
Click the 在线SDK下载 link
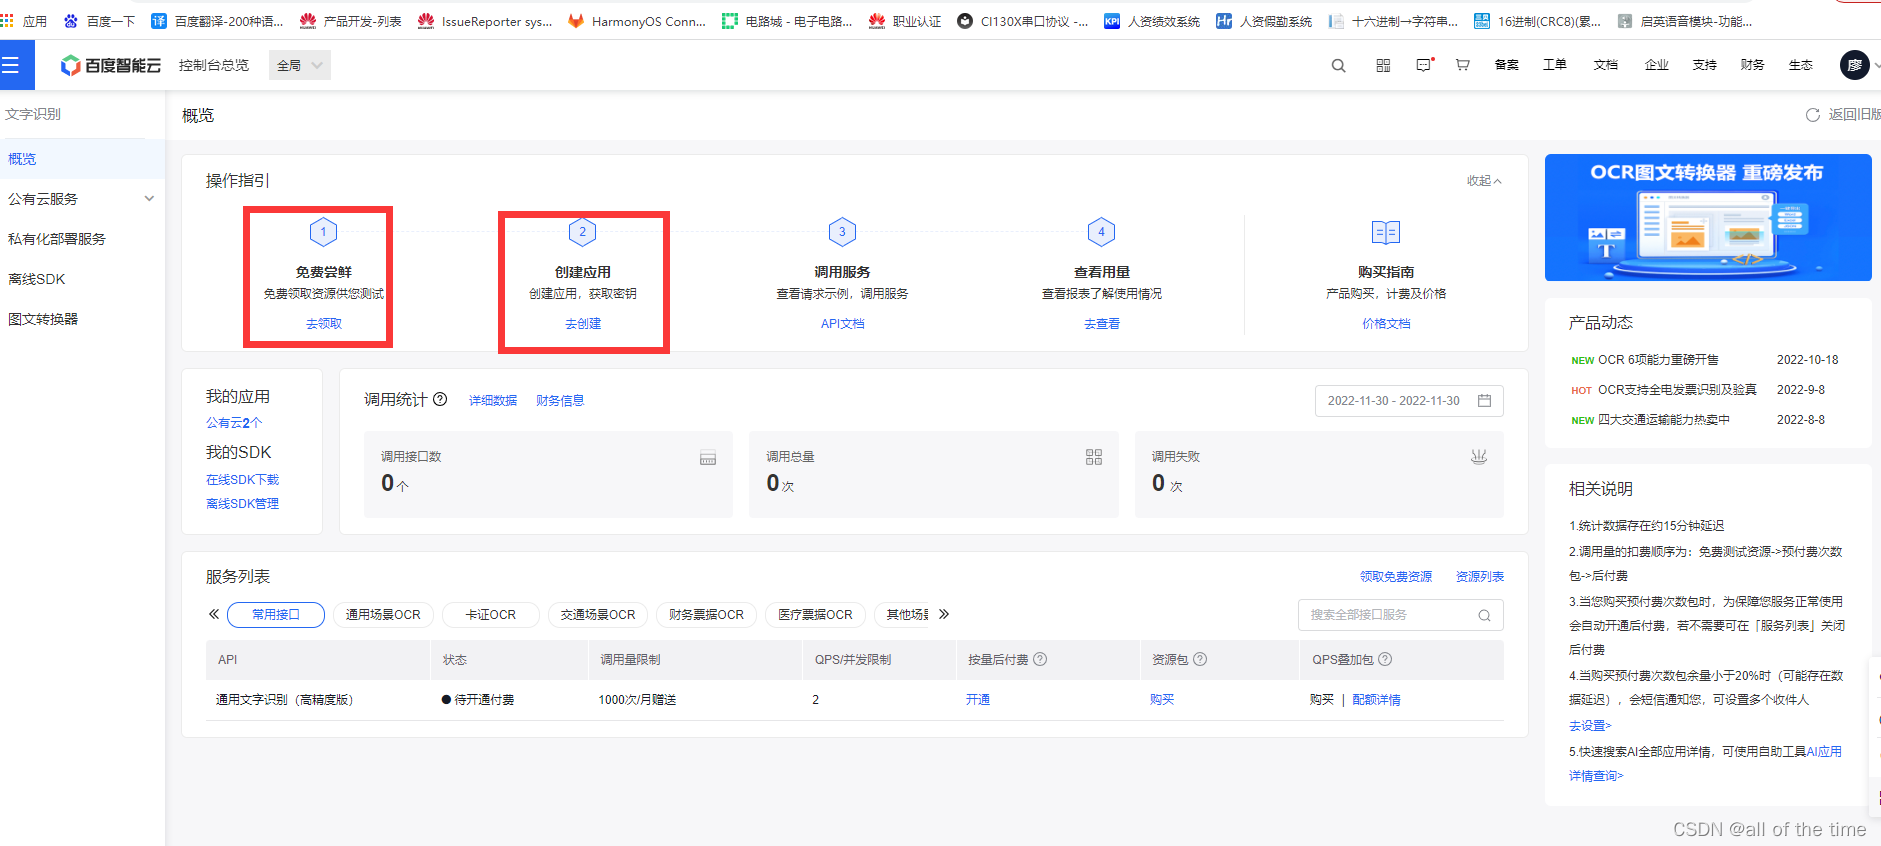pos(242,480)
